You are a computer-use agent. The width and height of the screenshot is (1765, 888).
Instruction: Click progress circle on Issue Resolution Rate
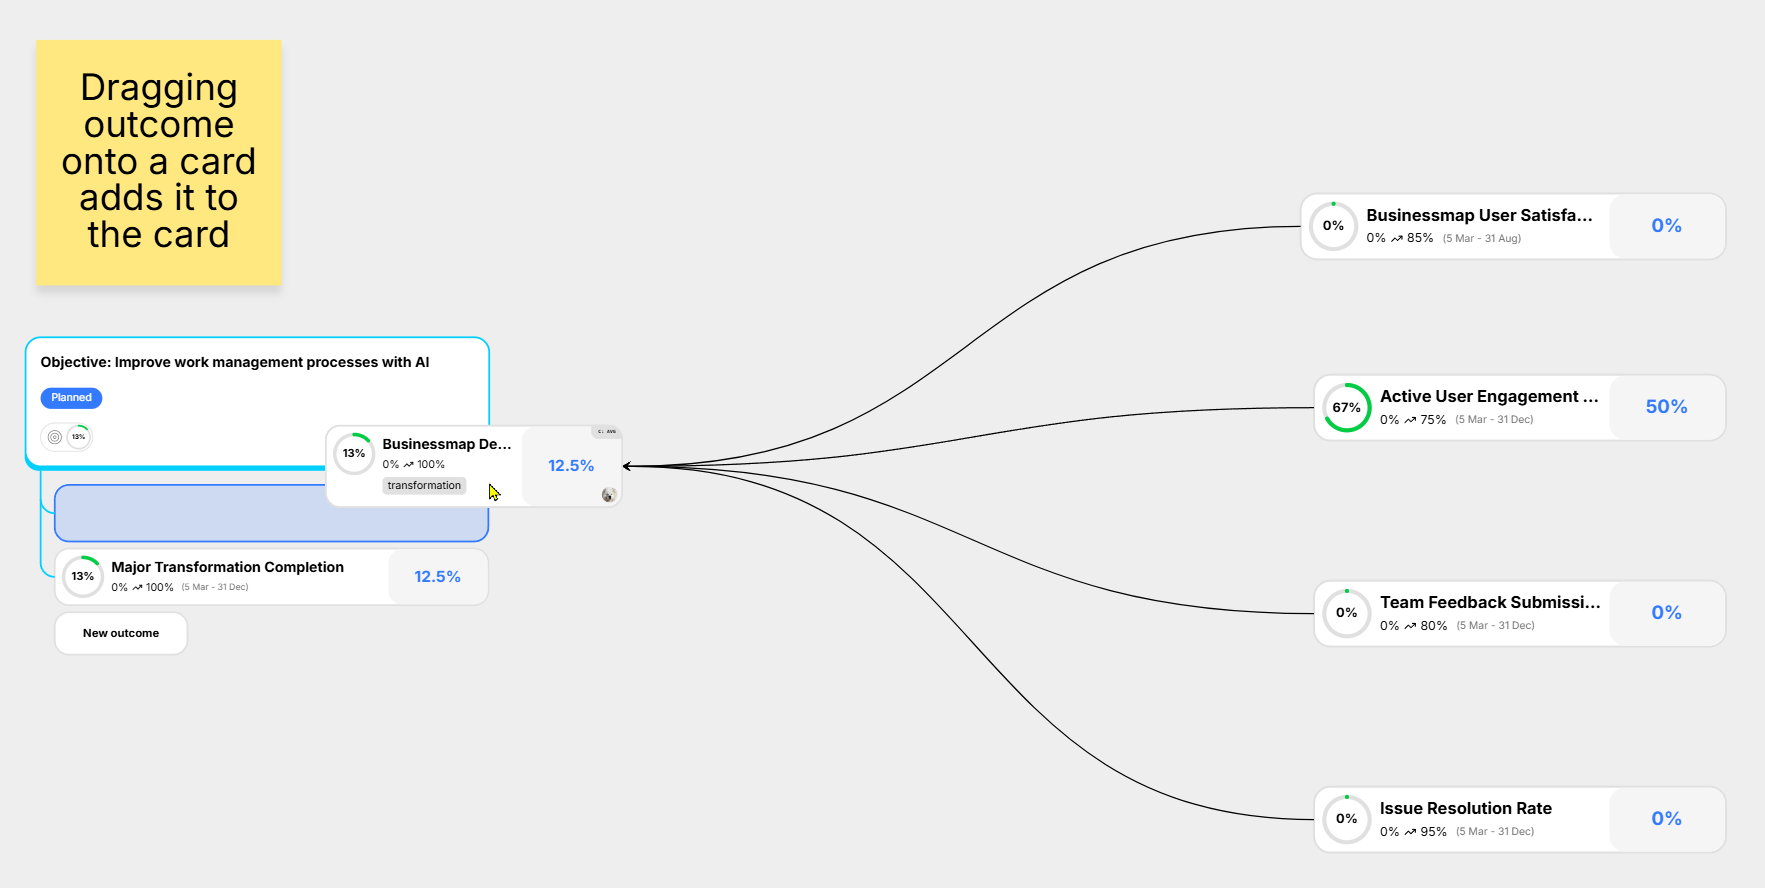(1346, 819)
